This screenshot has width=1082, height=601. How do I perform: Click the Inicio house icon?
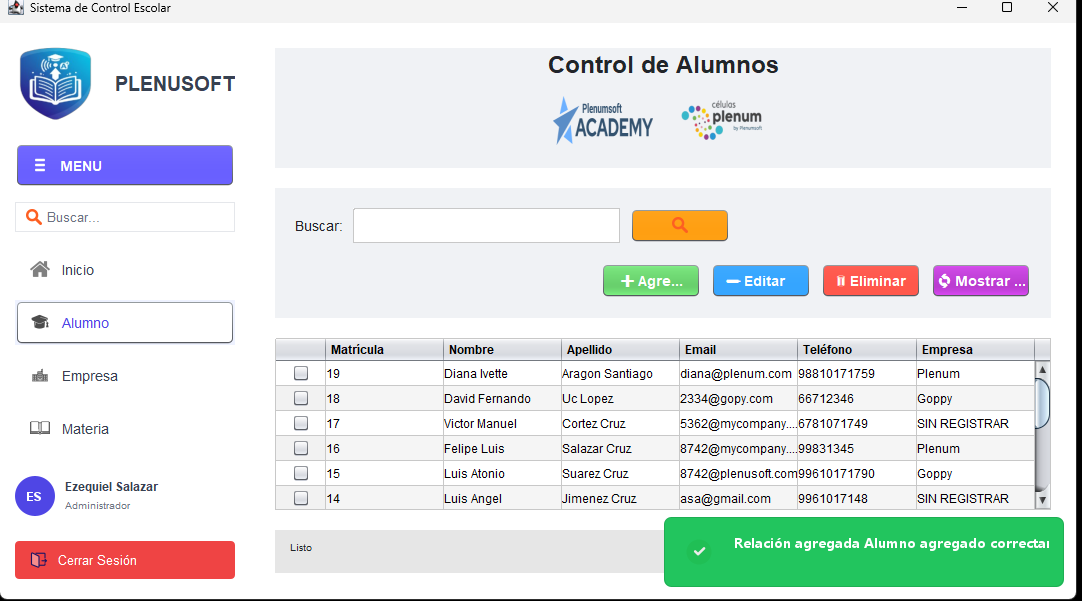[40, 270]
